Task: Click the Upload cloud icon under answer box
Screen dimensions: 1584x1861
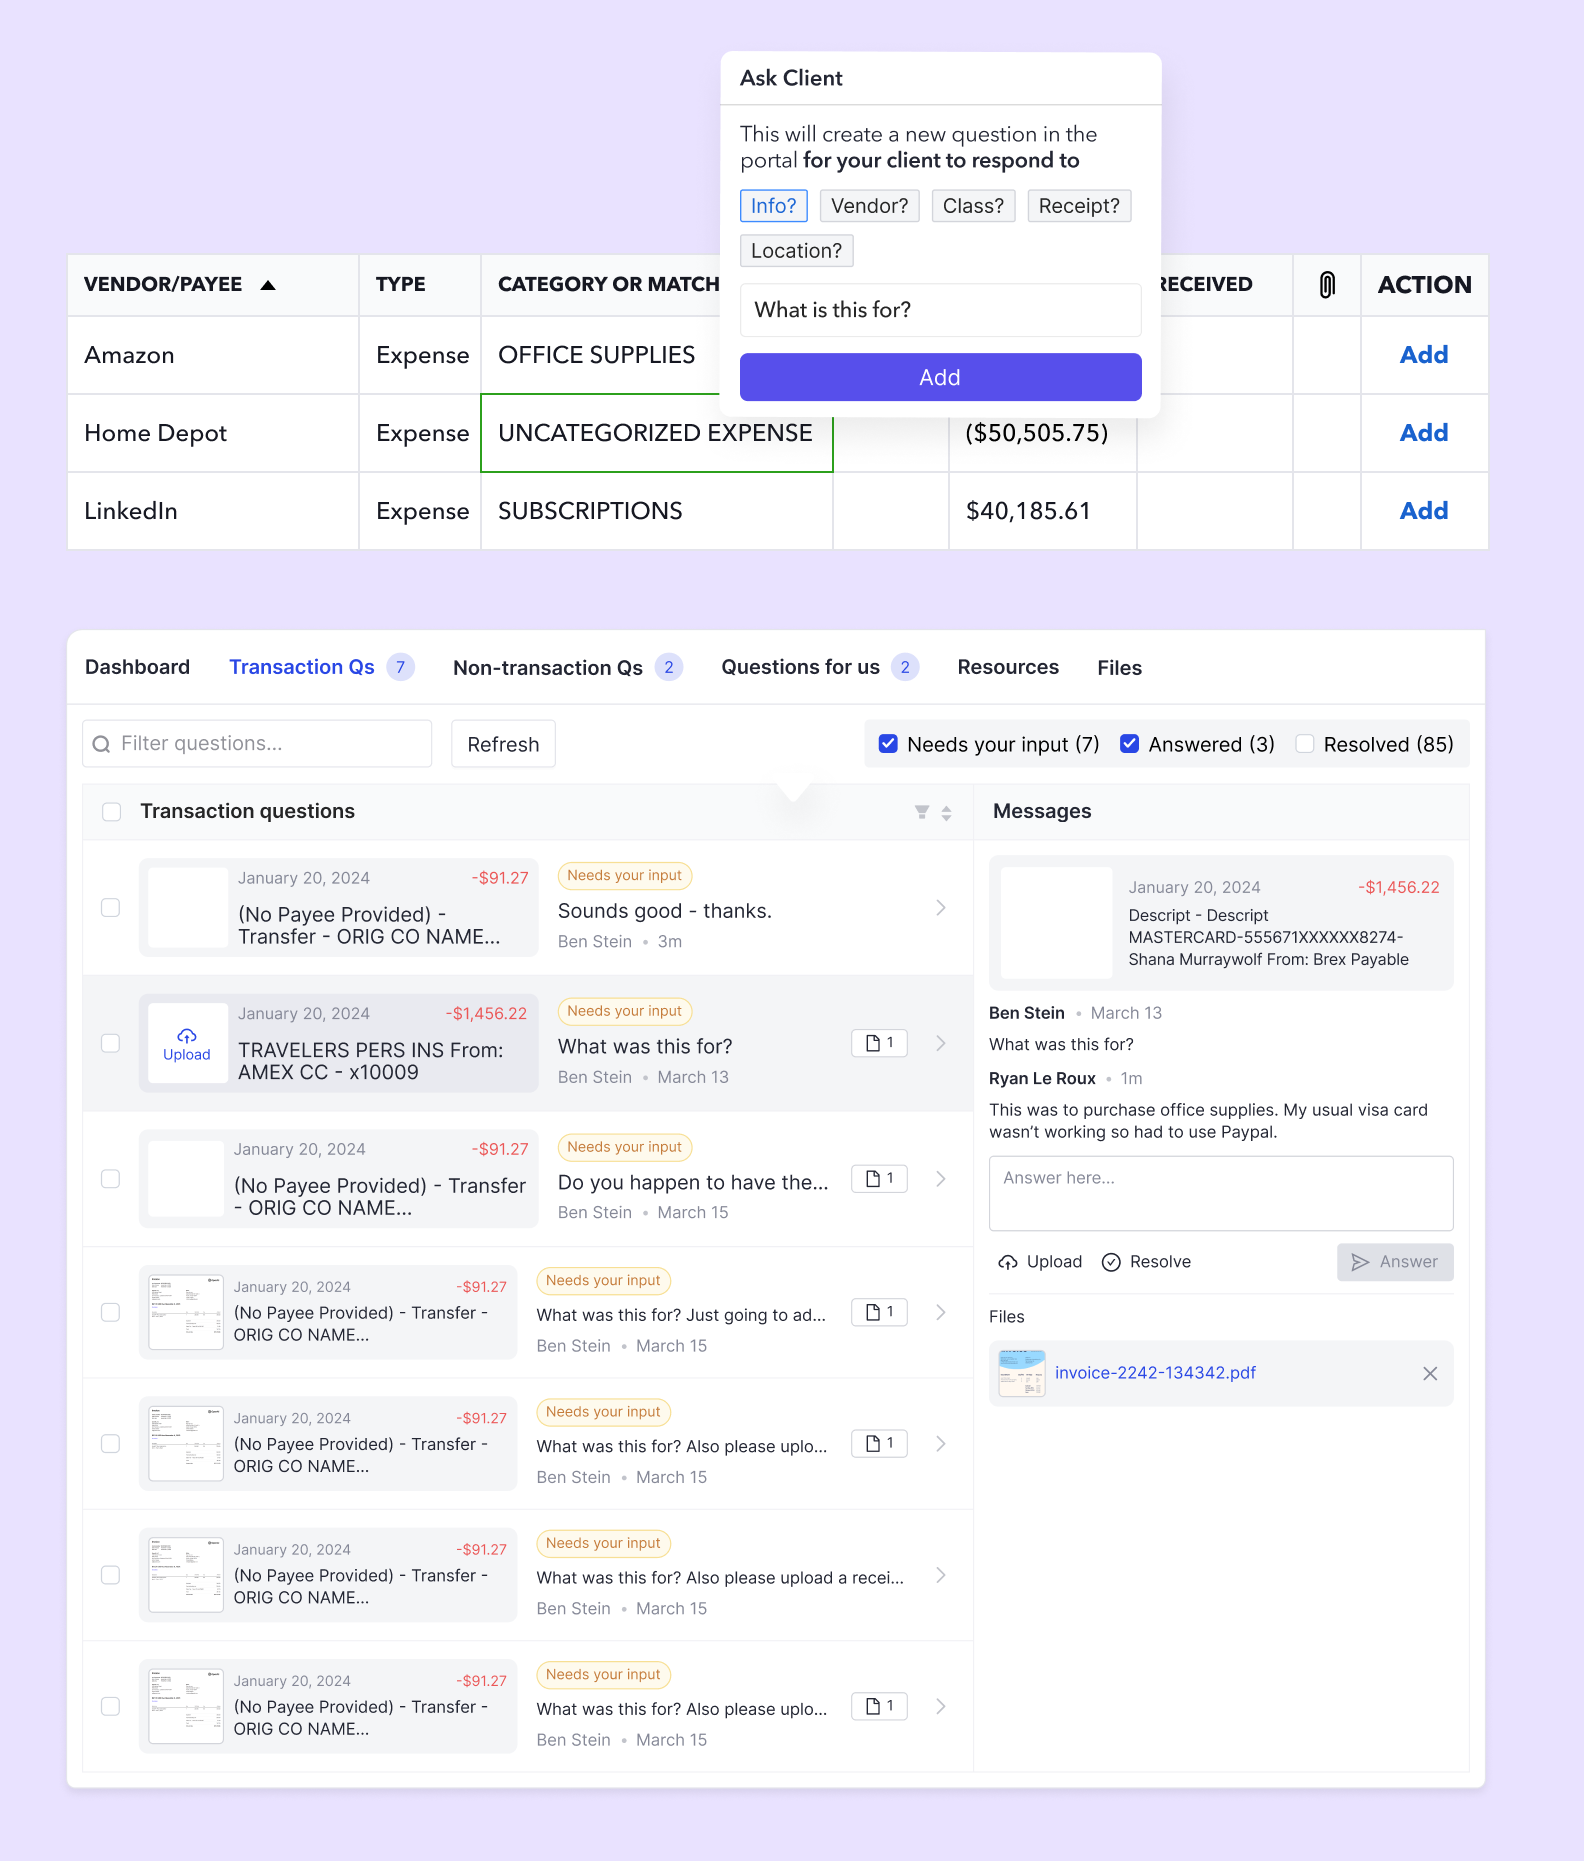Action: pyautogui.click(x=1008, y=1262)
